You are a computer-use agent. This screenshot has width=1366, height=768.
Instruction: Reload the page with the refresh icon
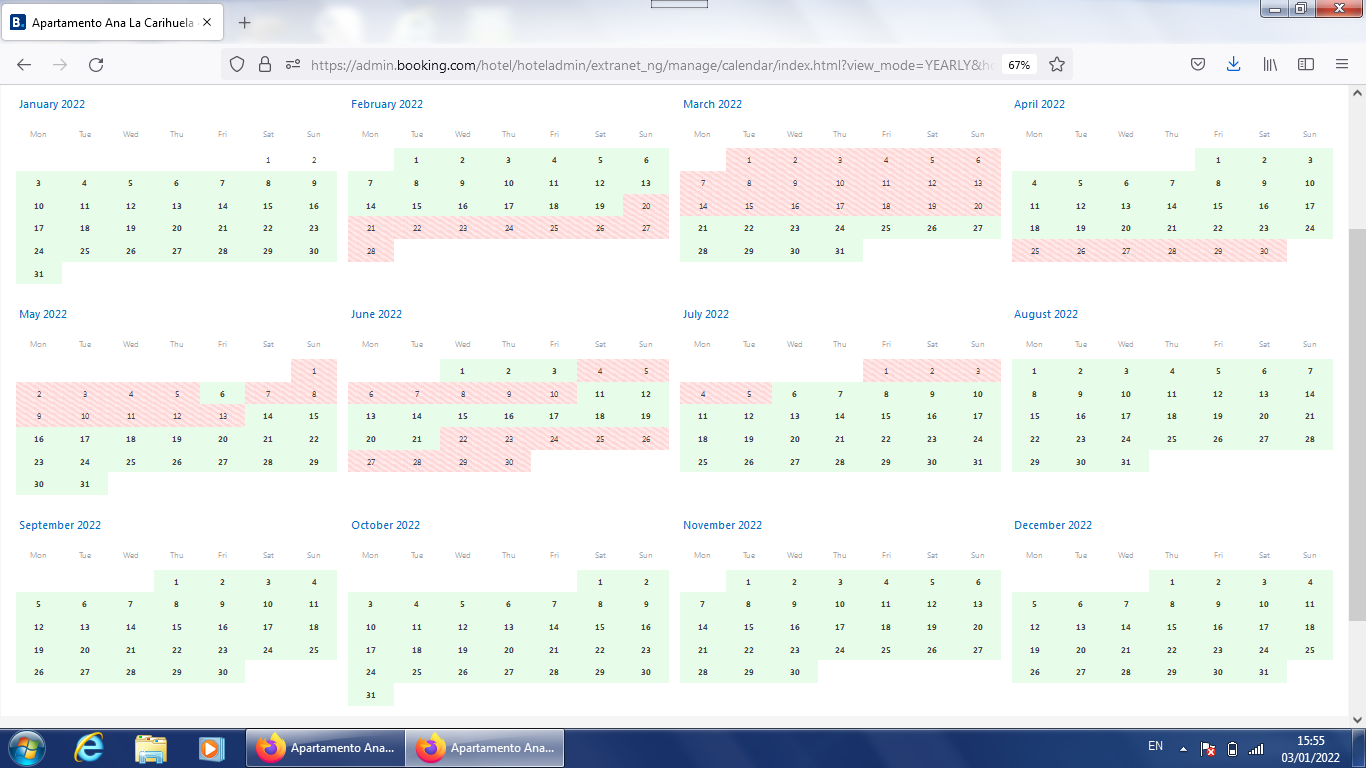coord(96,64)
